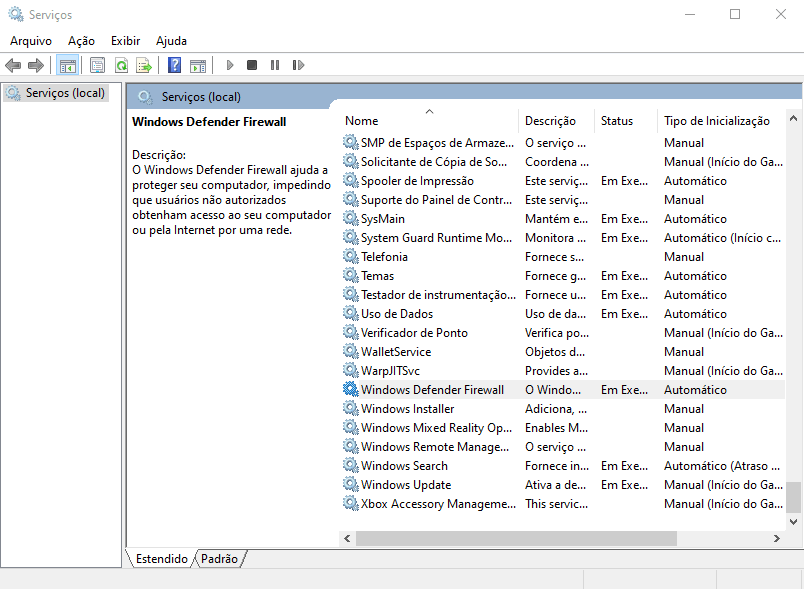Click the gear icon beside Temas

351,275
